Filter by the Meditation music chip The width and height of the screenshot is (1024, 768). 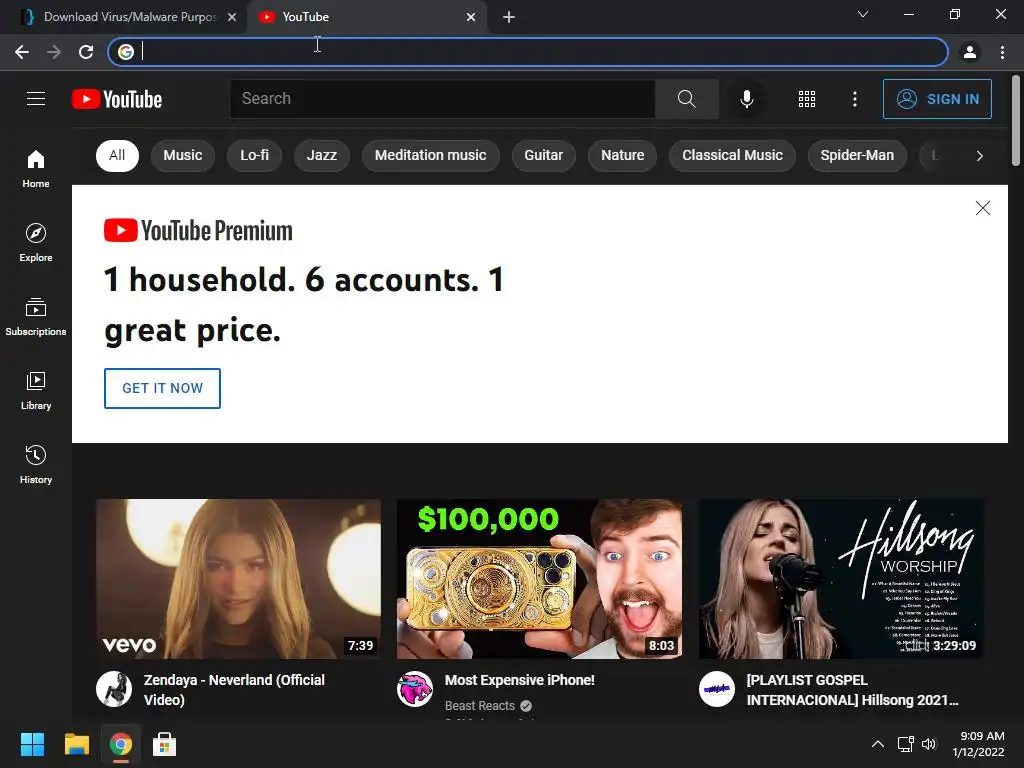(x=430, y=155)
